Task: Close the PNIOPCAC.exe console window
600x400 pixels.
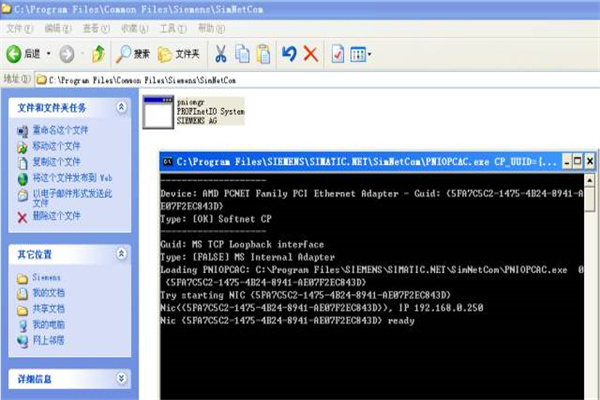Action: [x=590, y=162]
